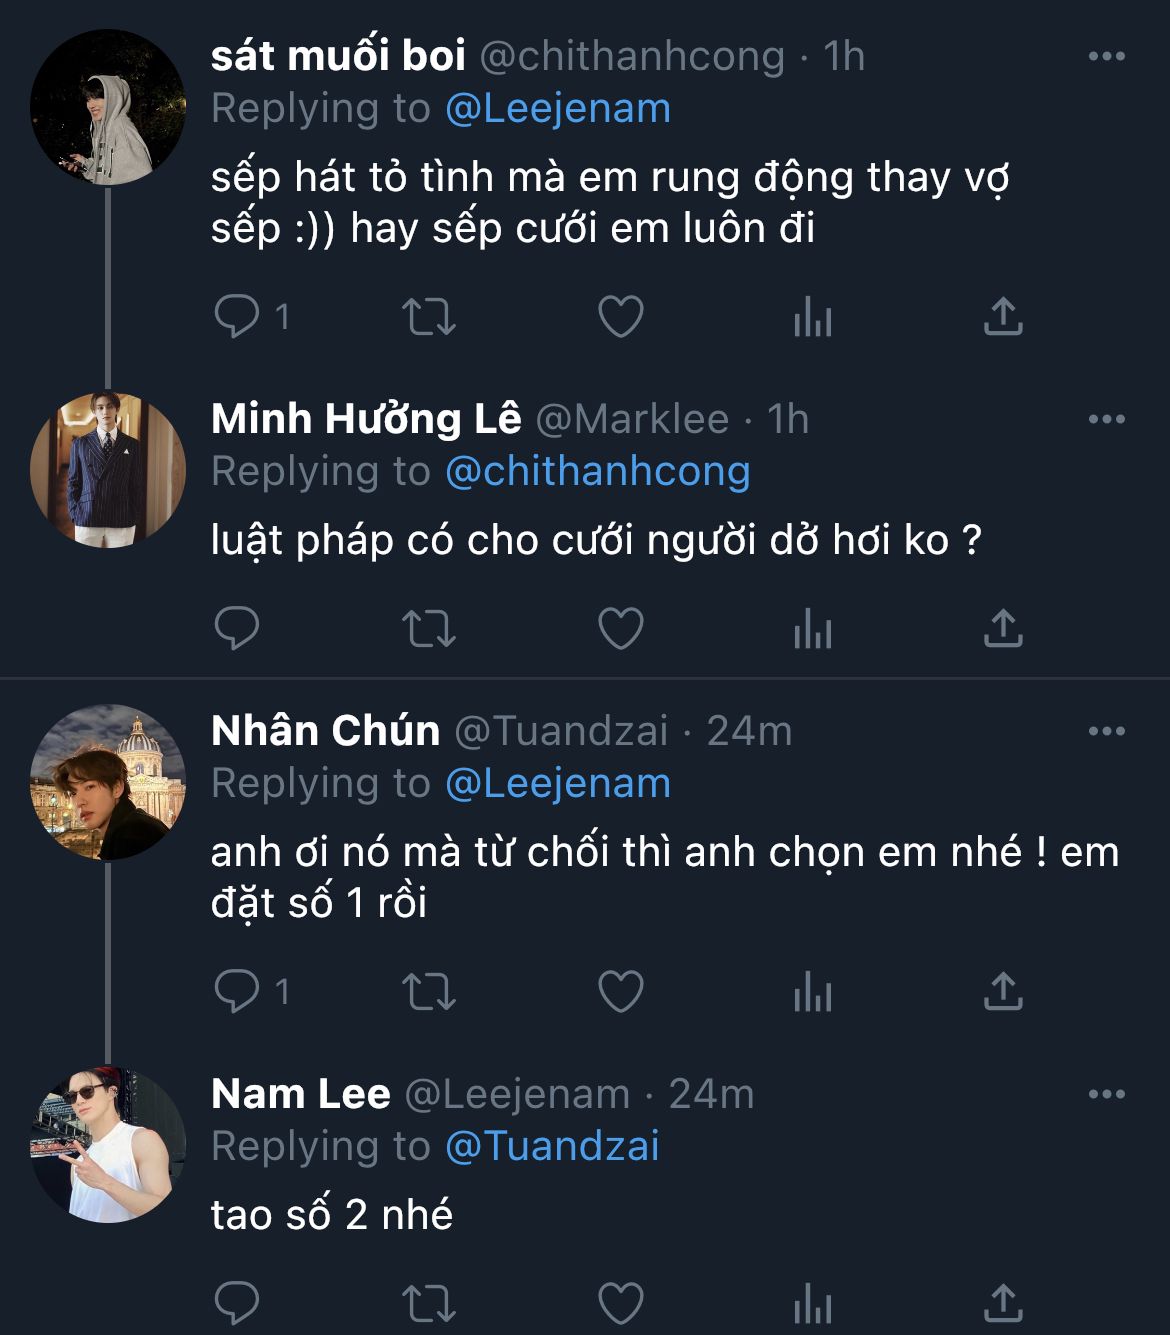Open Nhân Chún's profile picture
The width and height of the screenshot is (1170, 1335).
(x=108, y=782)
